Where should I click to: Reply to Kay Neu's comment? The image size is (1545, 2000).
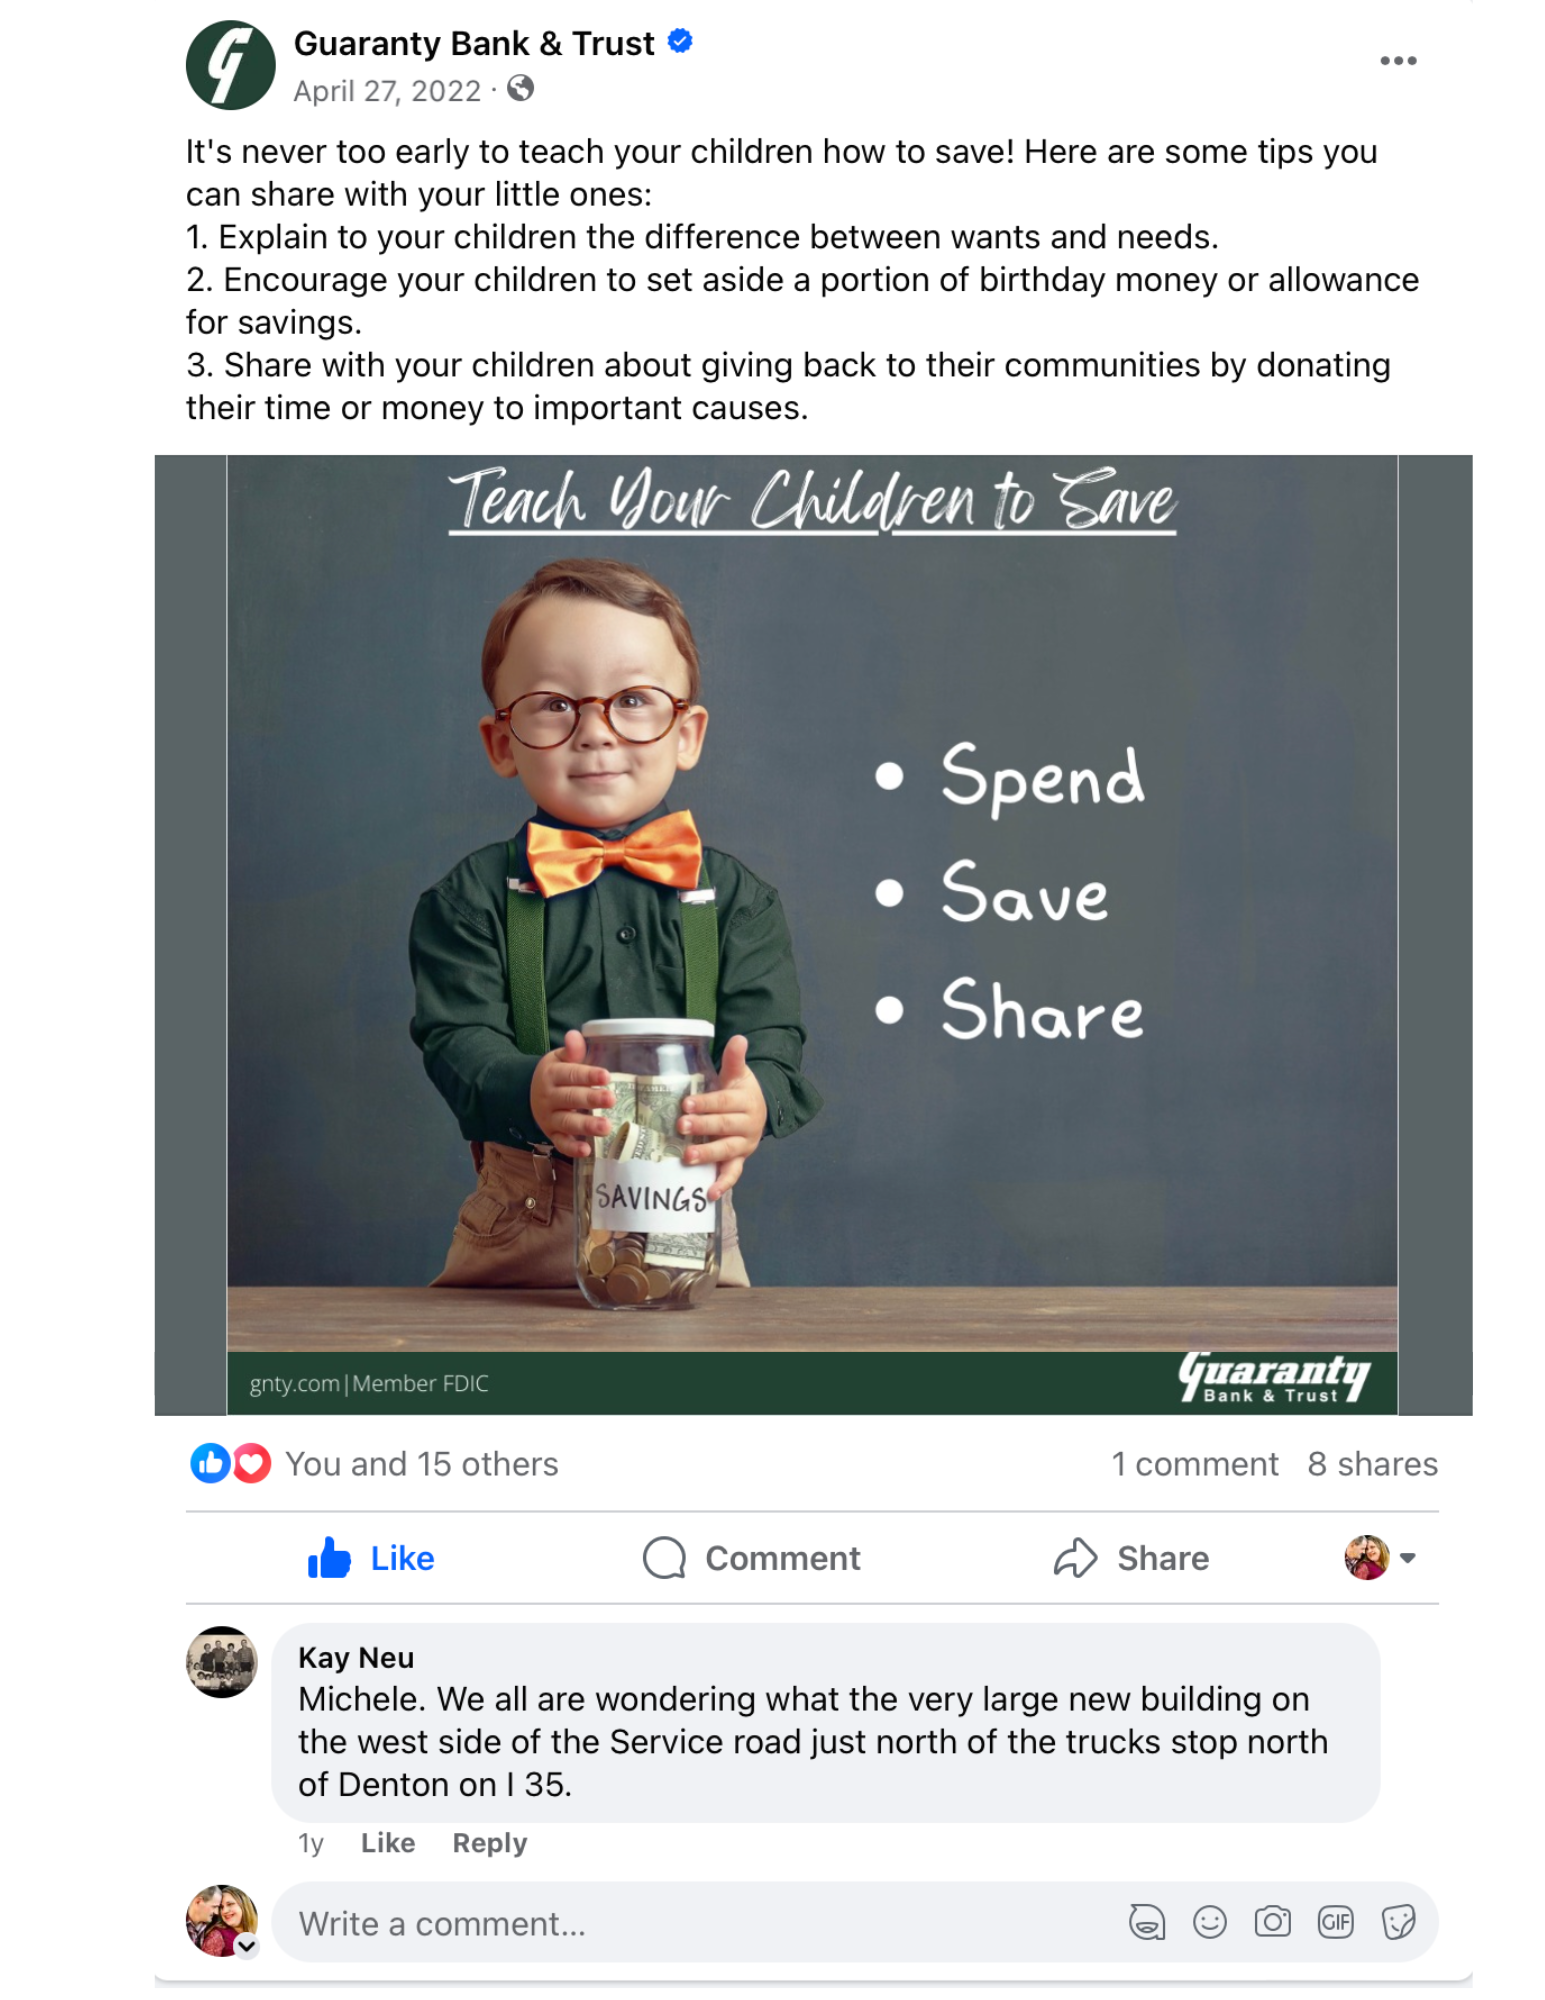(489, 1843)
